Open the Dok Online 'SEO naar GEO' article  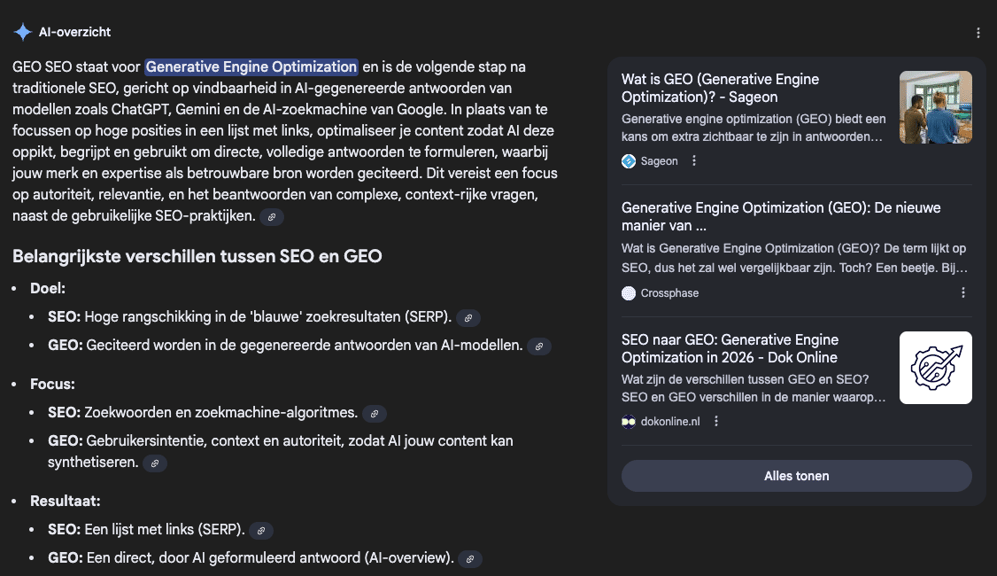coord(729,348)
